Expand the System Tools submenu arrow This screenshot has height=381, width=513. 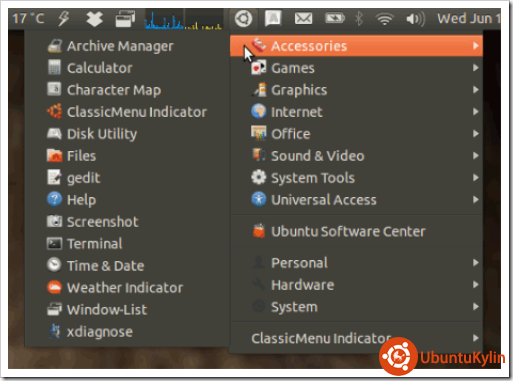click(476, 178)
